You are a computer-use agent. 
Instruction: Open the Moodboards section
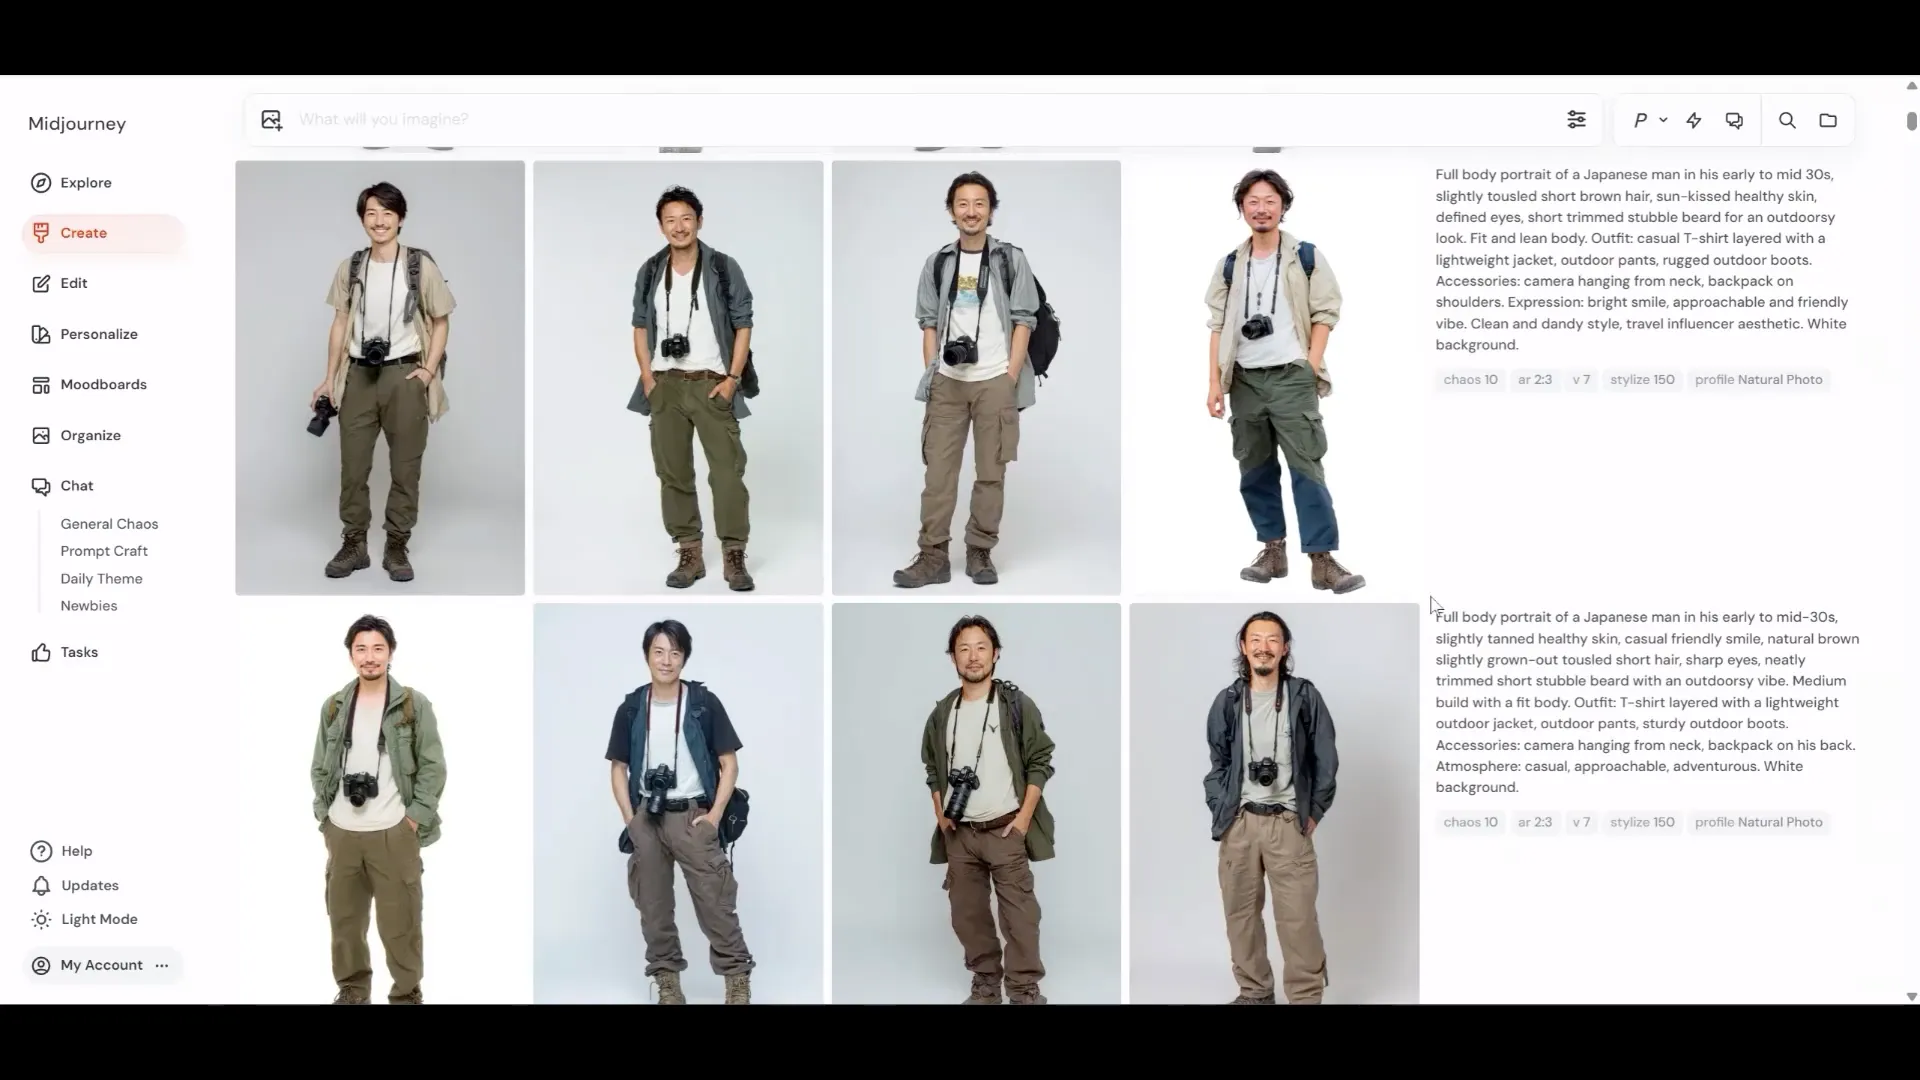102,384
